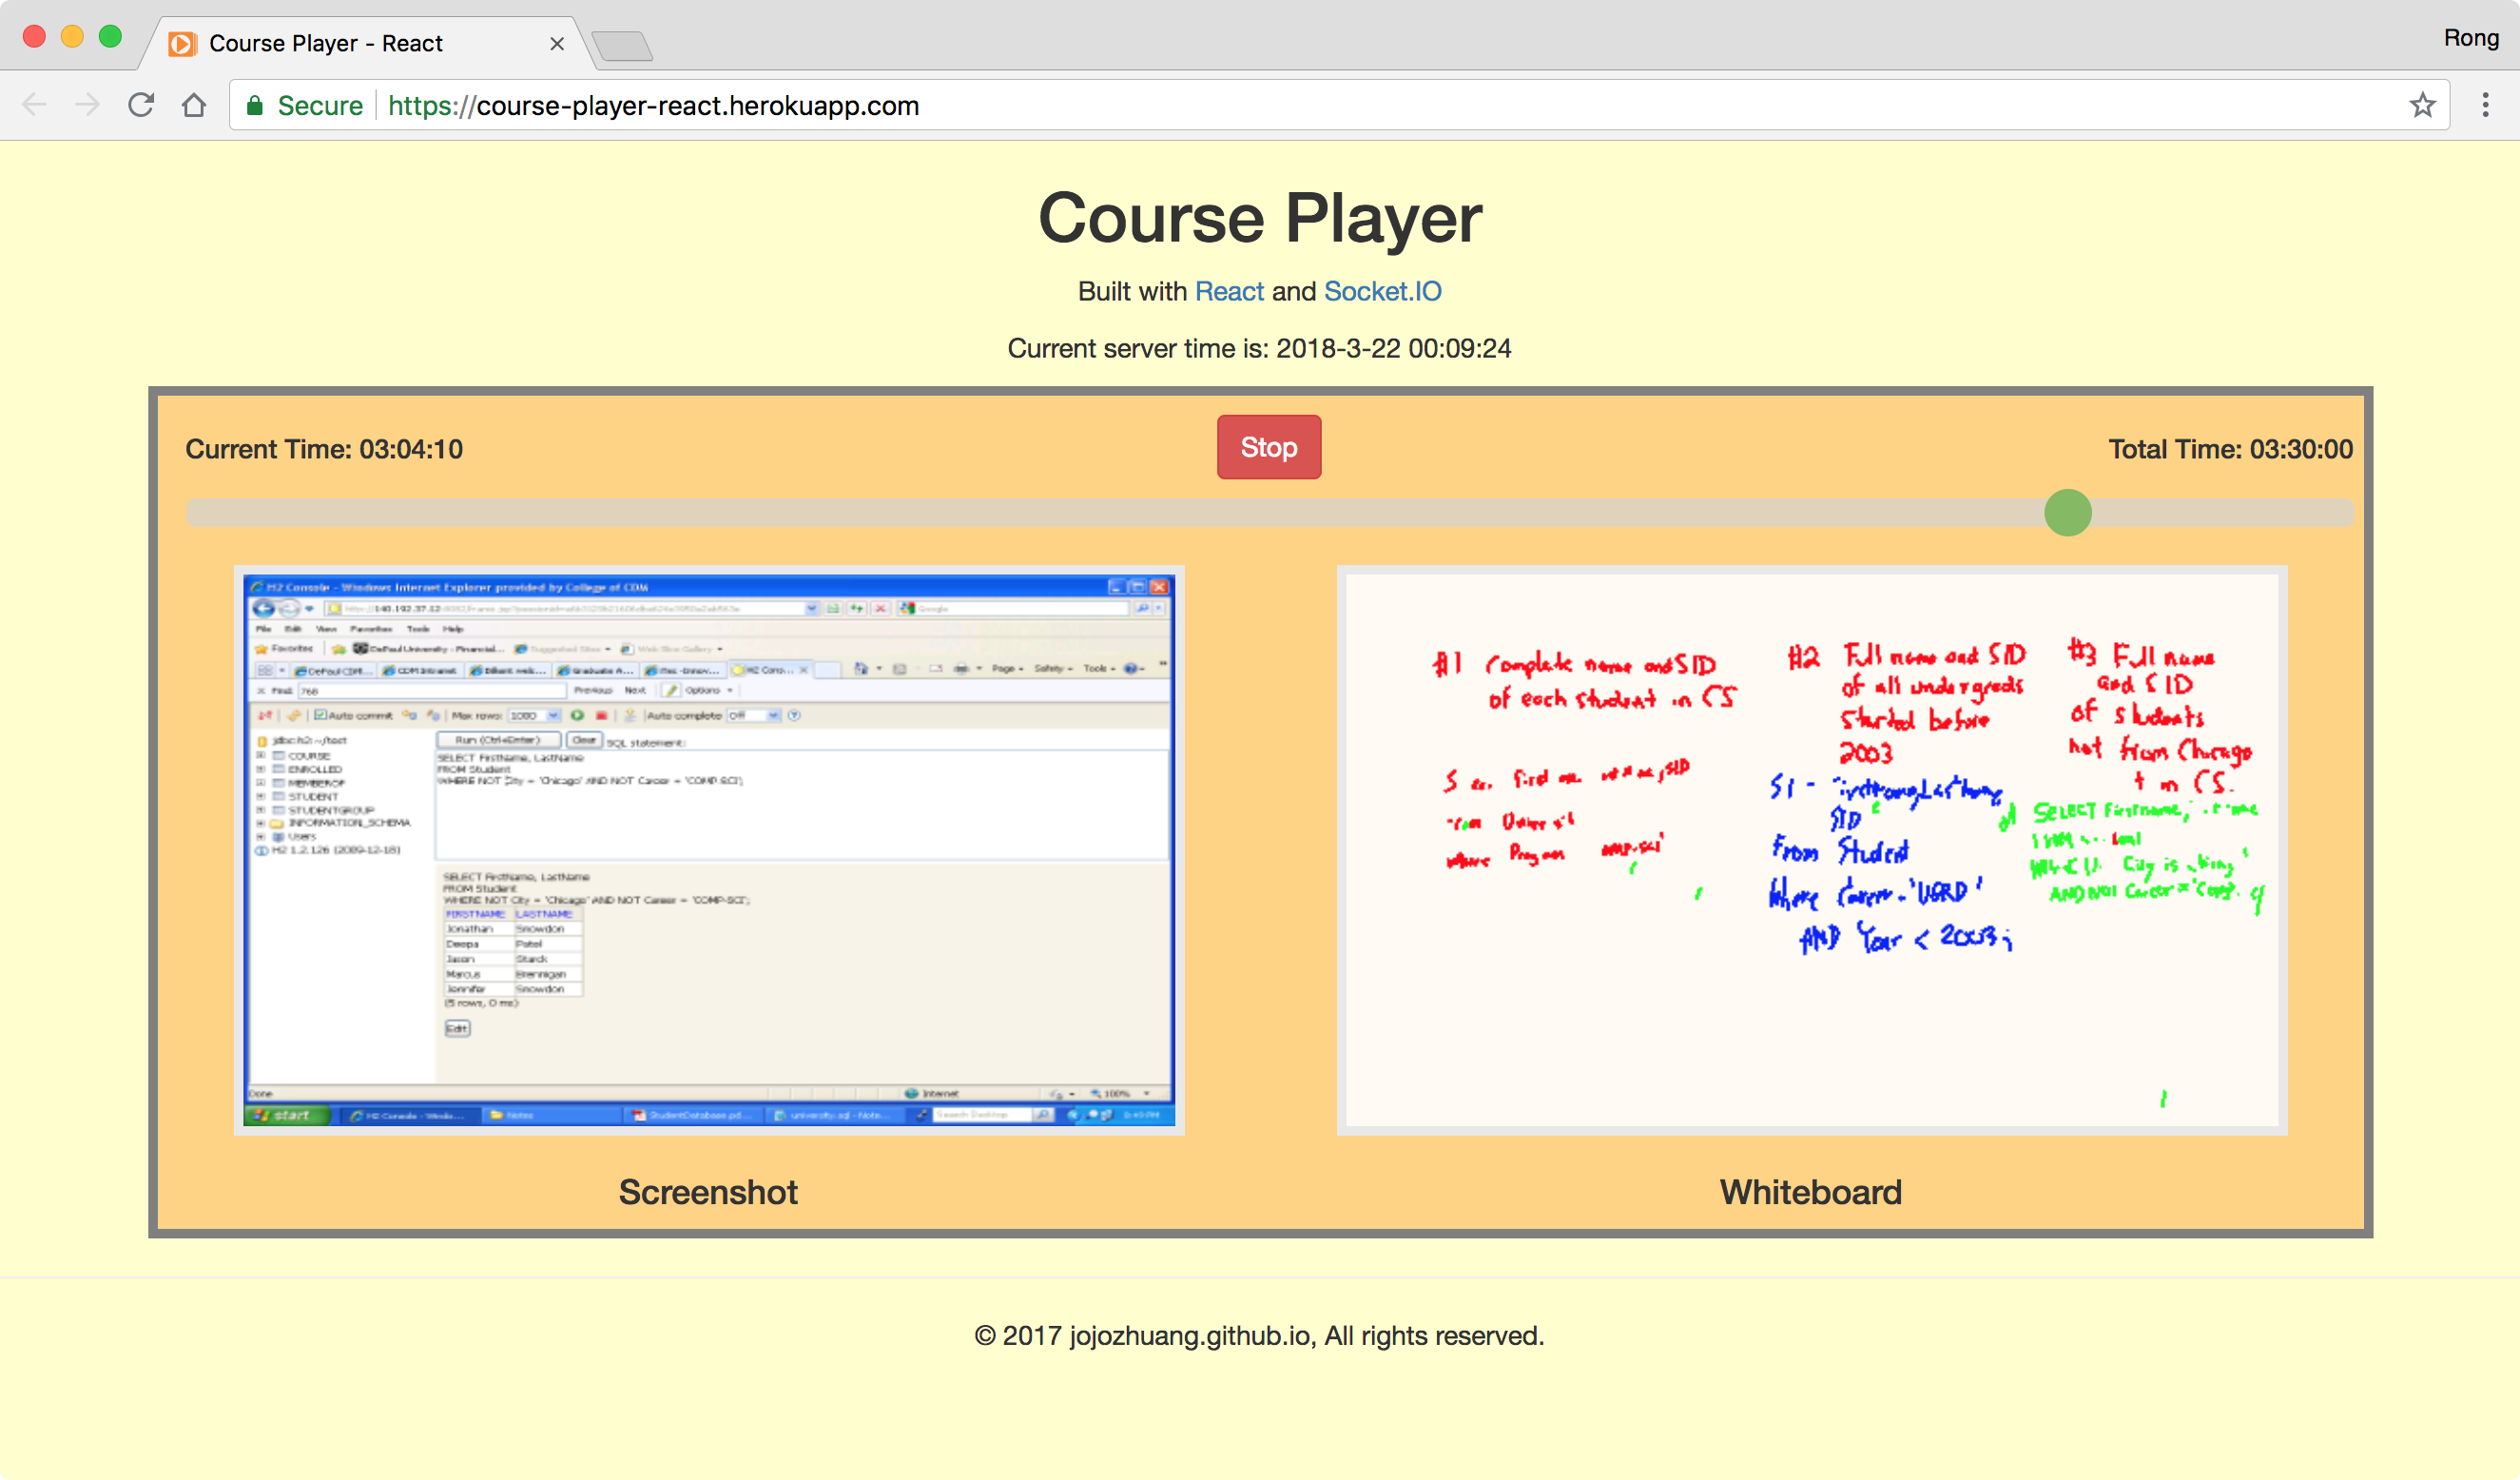Reload the Course Player page

[x=141, y=105]
